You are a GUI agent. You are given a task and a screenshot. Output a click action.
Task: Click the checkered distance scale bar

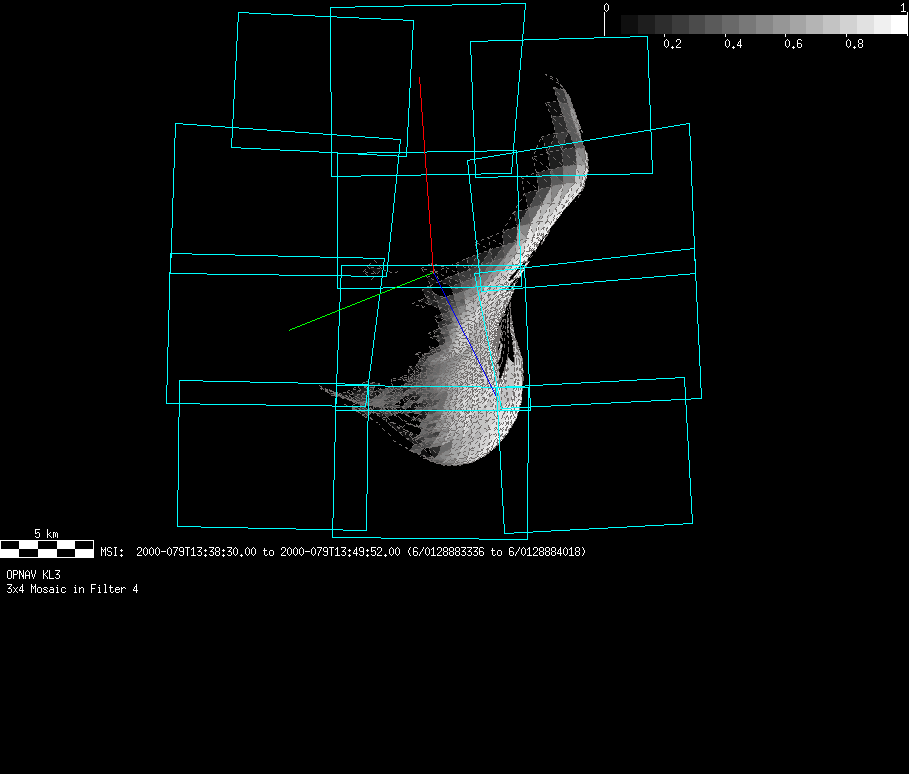pyautogui.click(x=47, y=549)
